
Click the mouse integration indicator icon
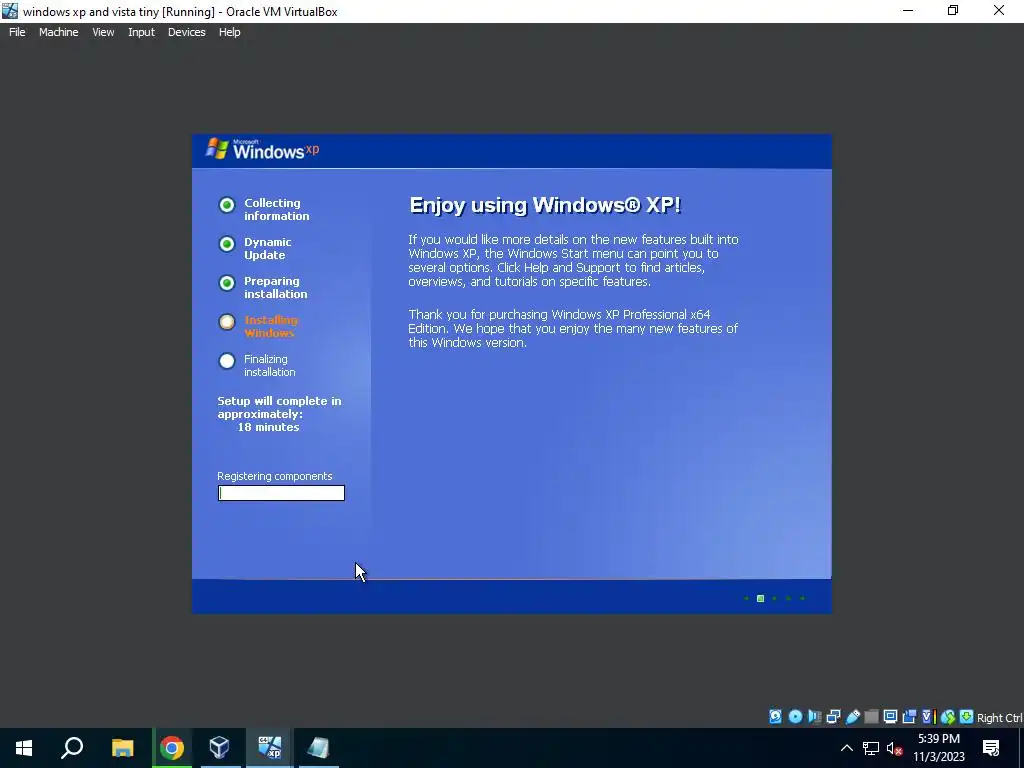pos(948,716)
